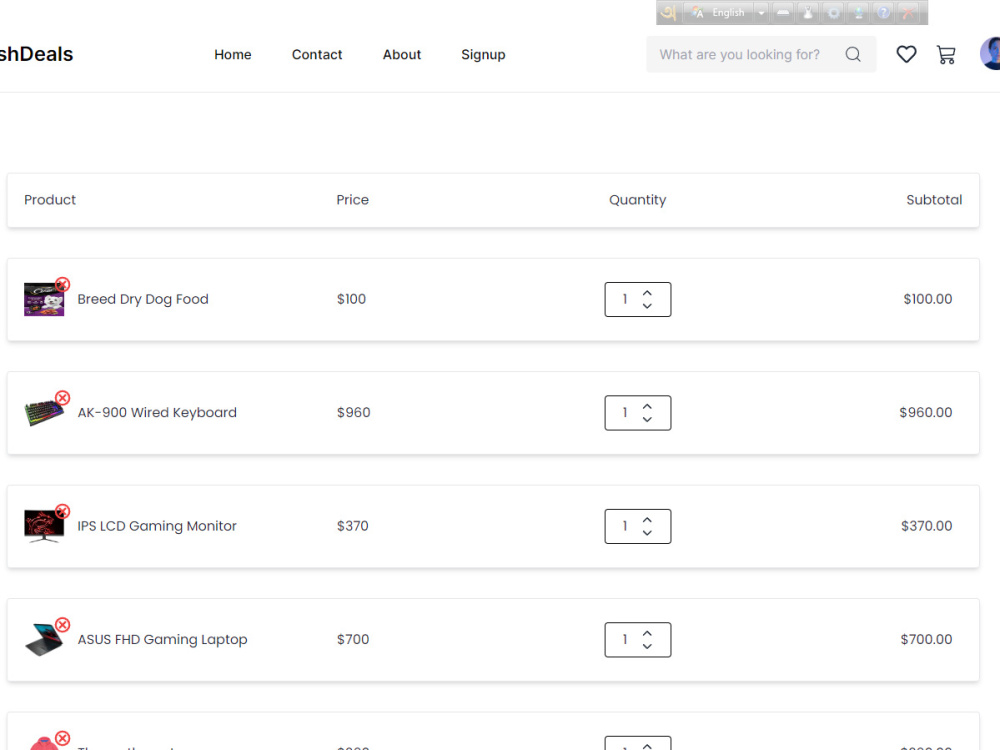This screenshot has height=750, width=1000.
Task: Go to the Home nav link
Action: coord(233,55)
